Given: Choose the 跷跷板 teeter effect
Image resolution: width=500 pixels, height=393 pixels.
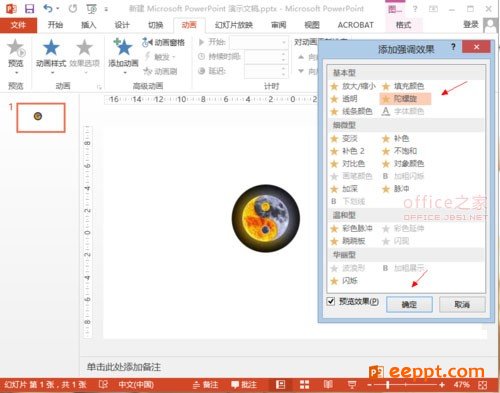Looking at the screenshot, I should (348, 241).
